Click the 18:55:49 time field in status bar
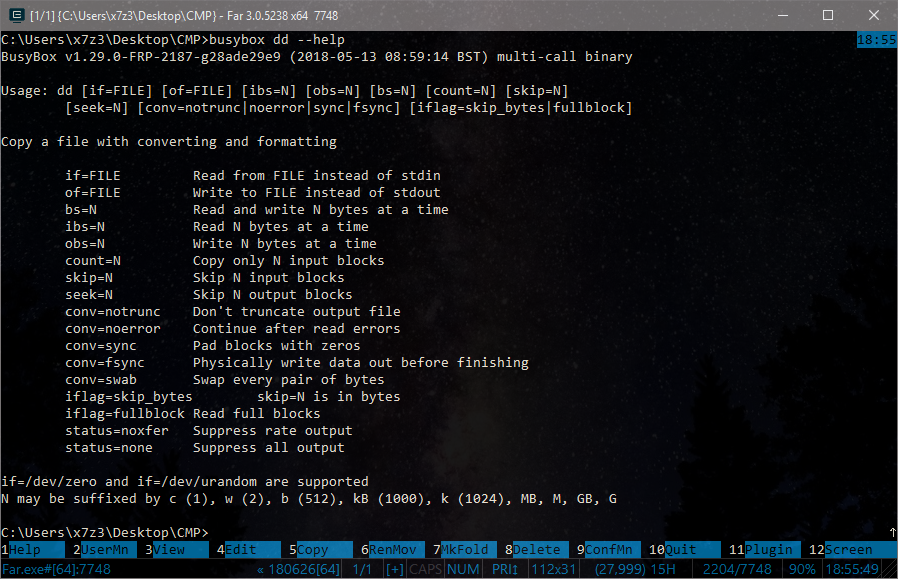The height and width of the screenshot is (579, 898). pyautogui.click(x=852, y=569)
